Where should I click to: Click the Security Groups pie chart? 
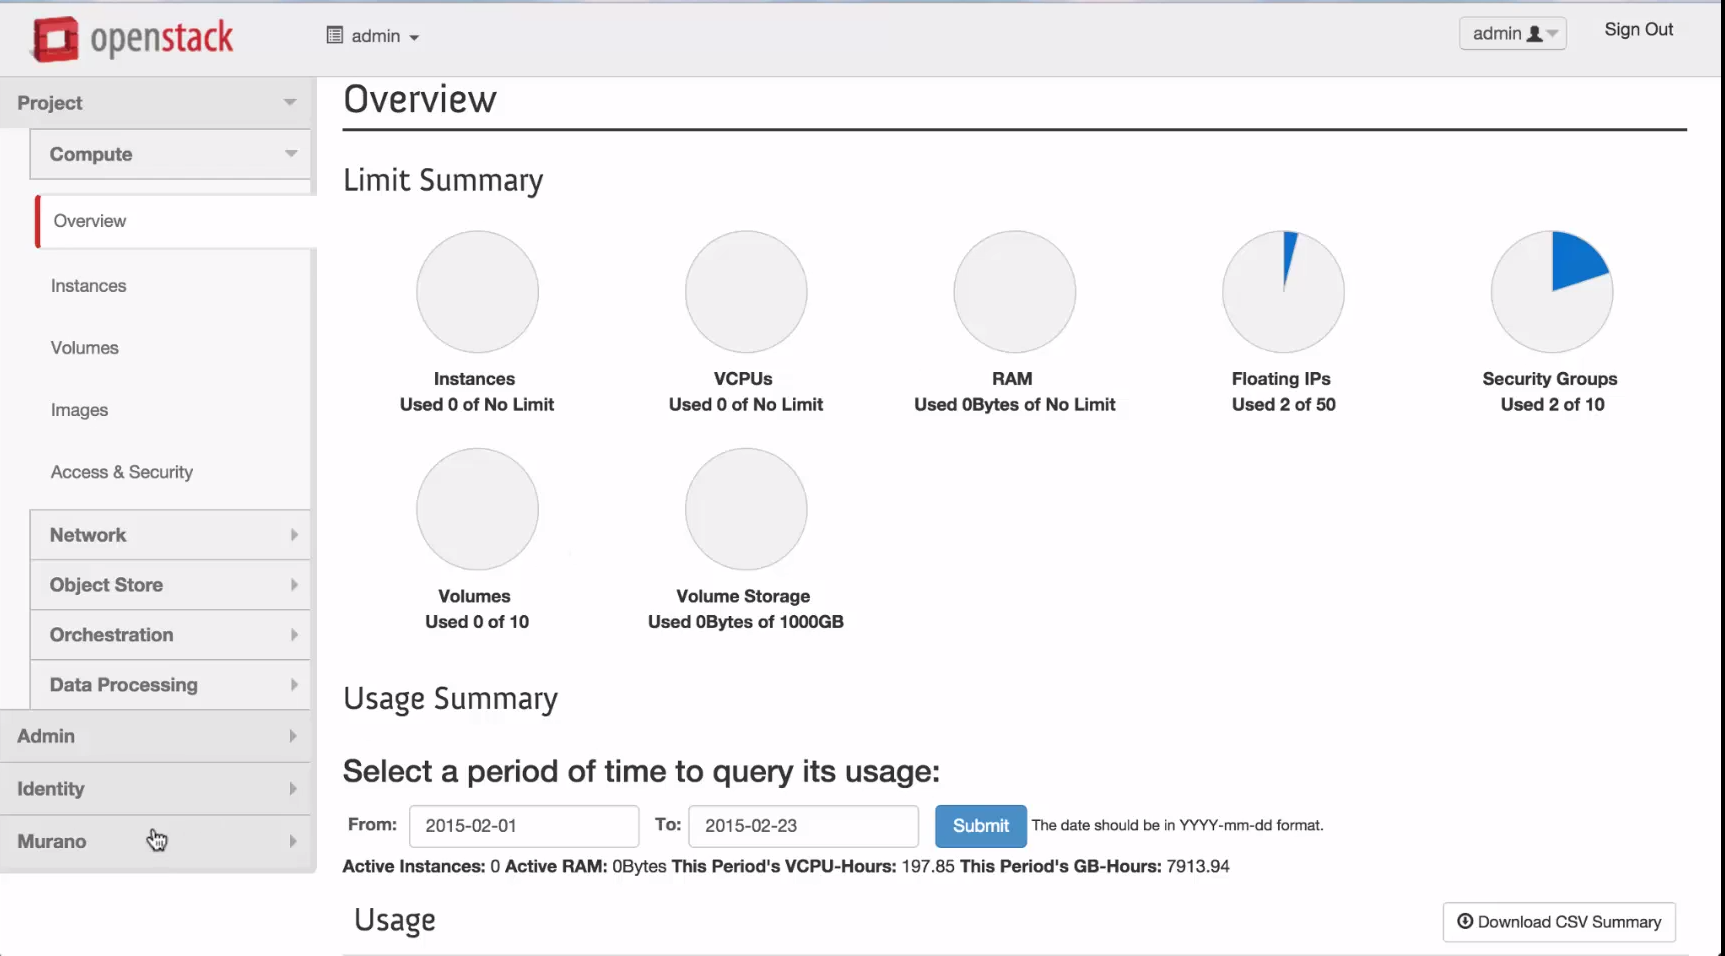point(1551,292)
